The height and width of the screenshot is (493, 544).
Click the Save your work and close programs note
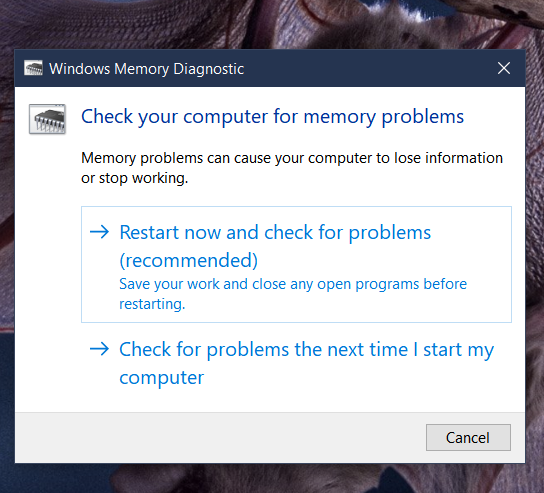coord(293,294)
